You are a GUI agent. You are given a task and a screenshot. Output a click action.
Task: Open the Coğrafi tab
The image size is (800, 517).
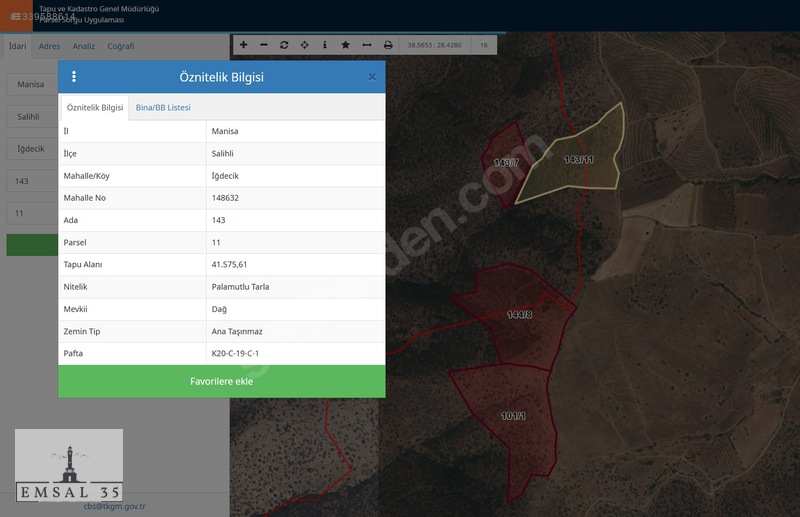pyautogui.click(x=121, y=46)
